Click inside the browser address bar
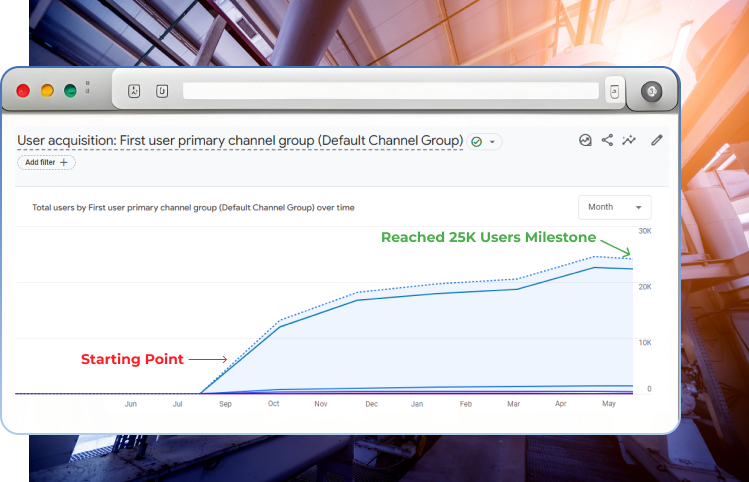The width and height of the screenshot is (749, 482). pos(390,91)
